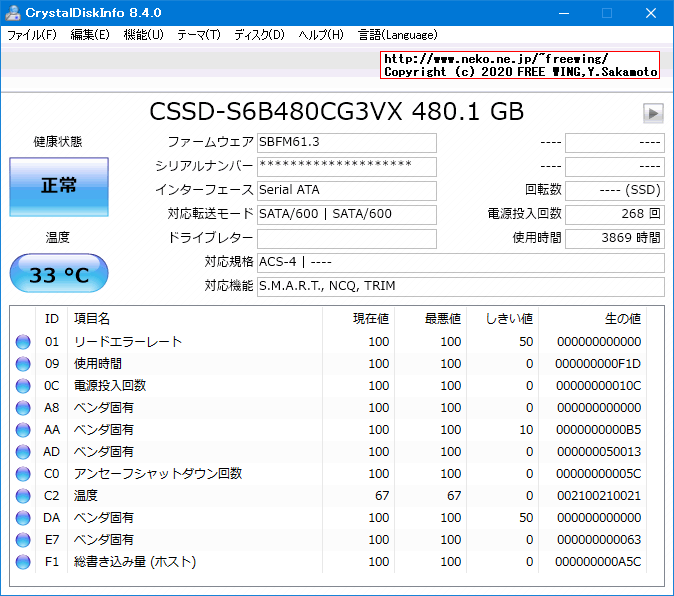Viewport: 674px width, 596px height.
Task: Click status orb for row ID F1
Action: (23, 562)
